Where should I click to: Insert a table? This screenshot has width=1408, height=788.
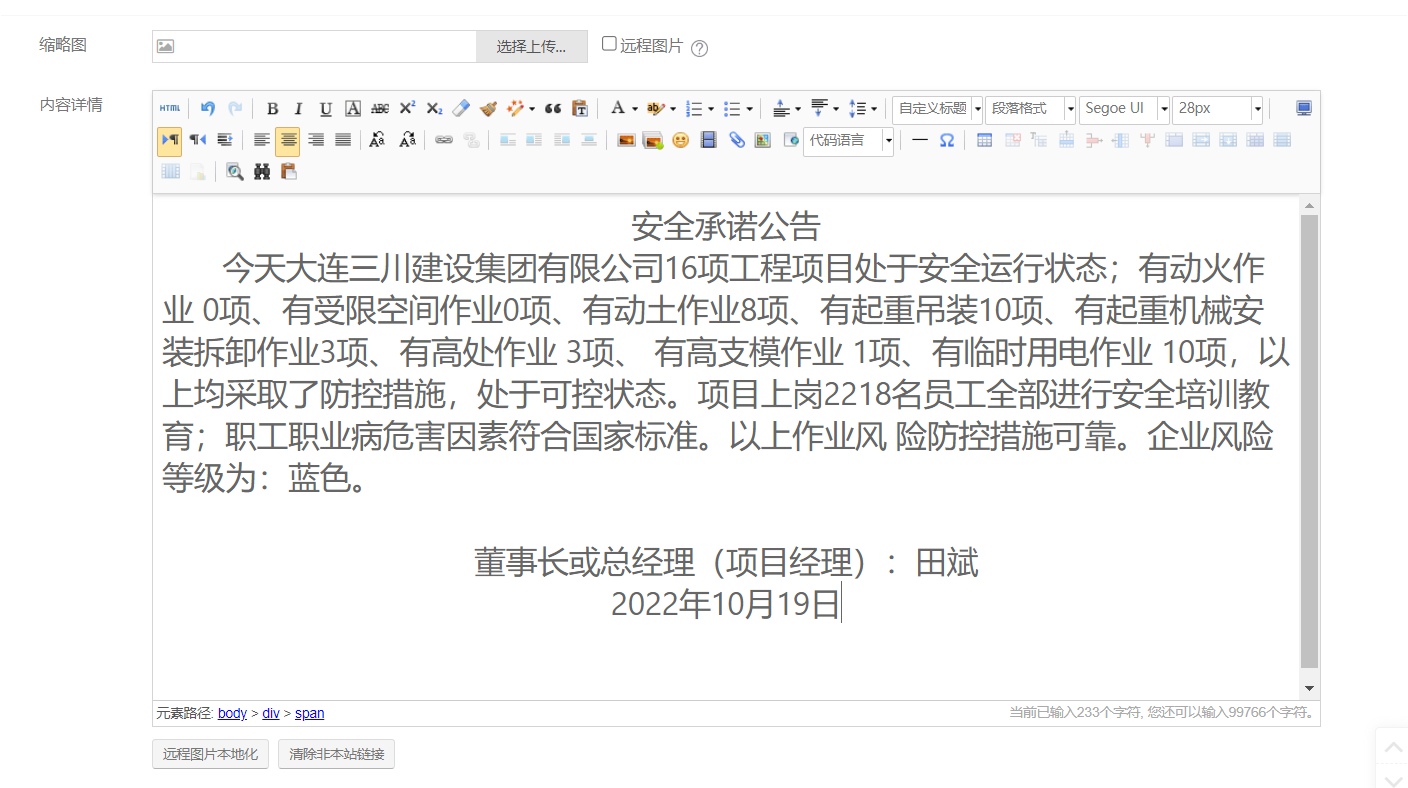[x=985, y=140]
